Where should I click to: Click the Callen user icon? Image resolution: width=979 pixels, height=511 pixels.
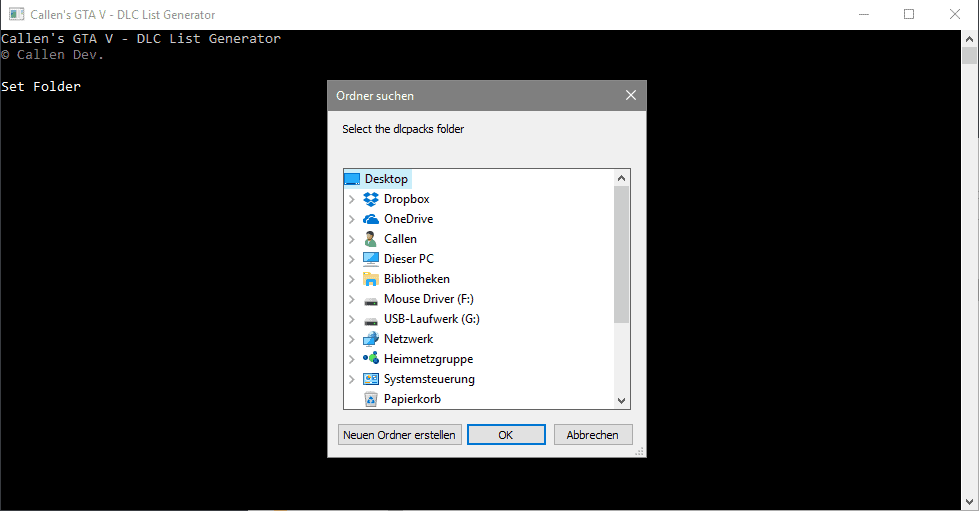[371, 239]
